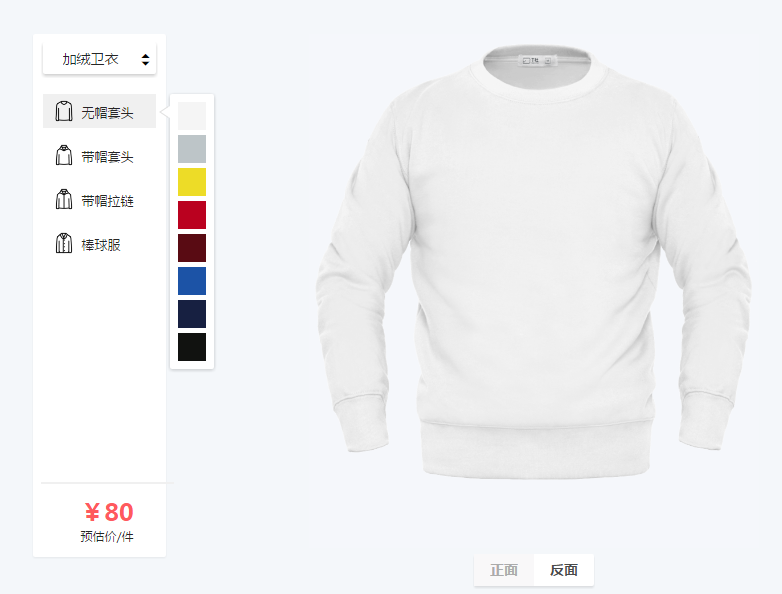
Task: Choose the white color swatch
Action: (192, 116)
